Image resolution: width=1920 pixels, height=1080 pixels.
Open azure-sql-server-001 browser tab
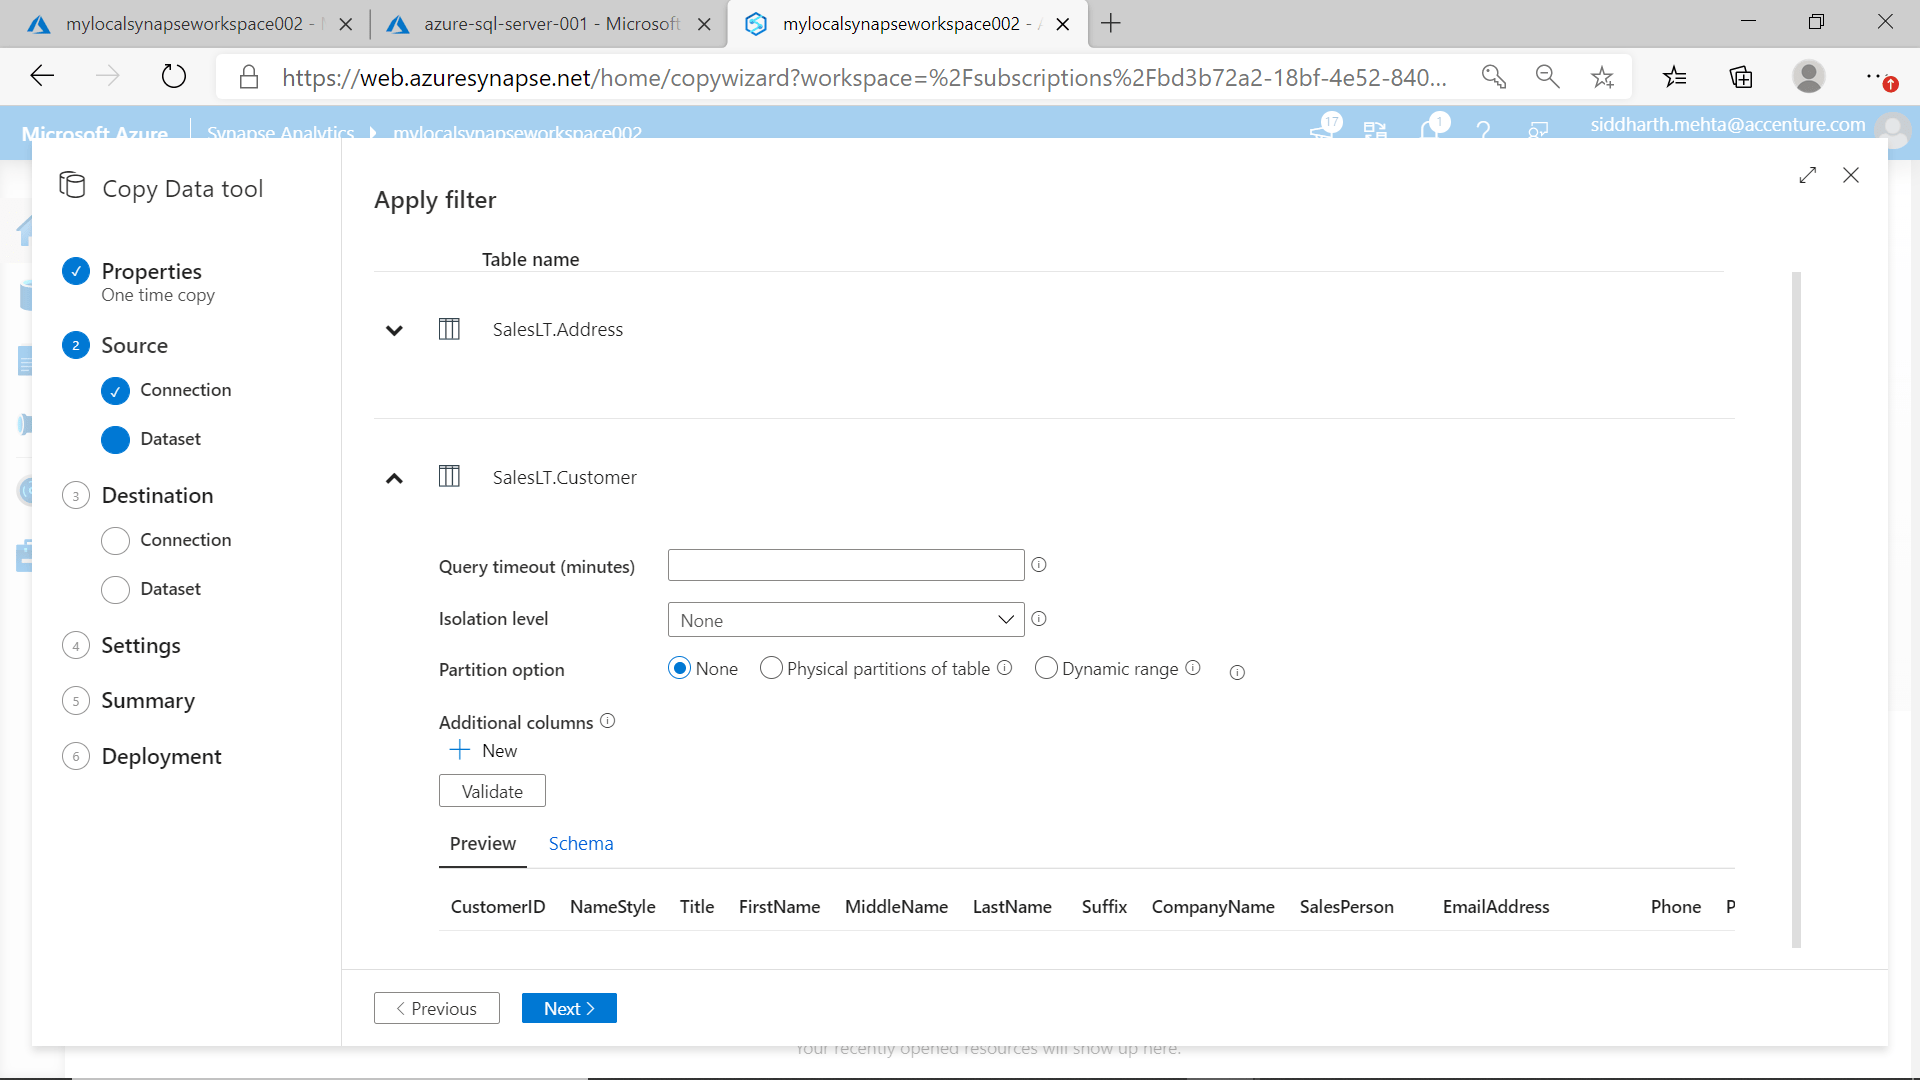click(540, 24)
